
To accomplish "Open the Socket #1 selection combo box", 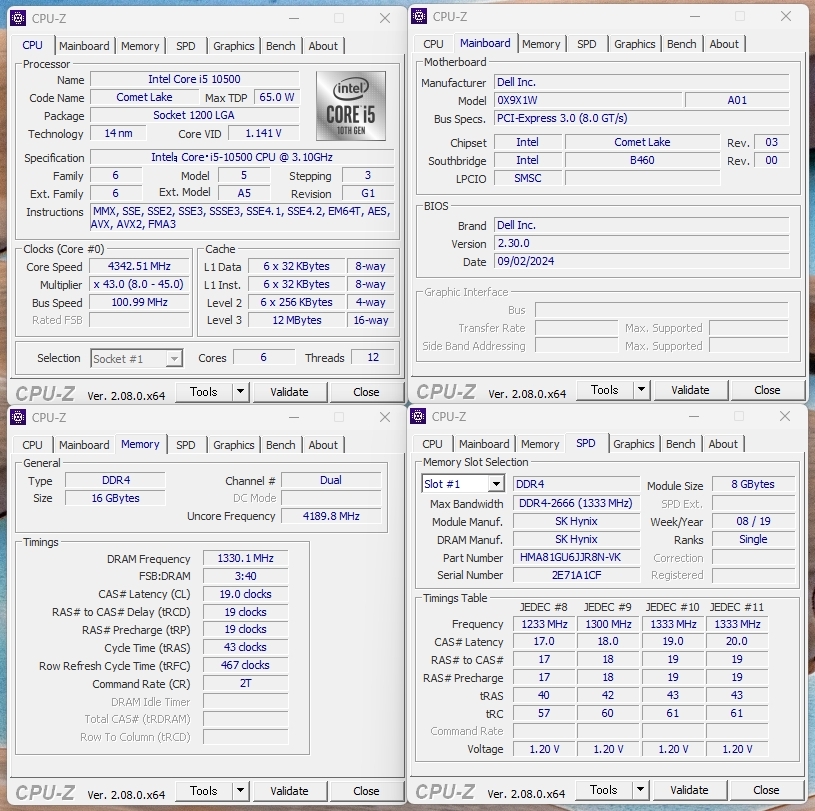I will [136, 358].
